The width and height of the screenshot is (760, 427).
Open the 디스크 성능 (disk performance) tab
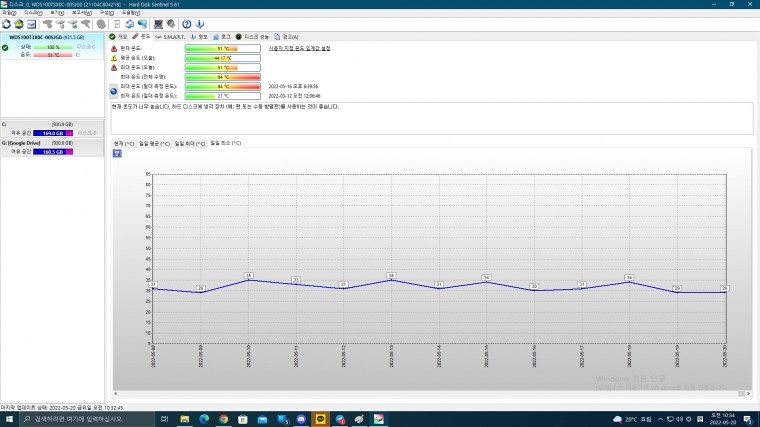(x=252, y=37)
